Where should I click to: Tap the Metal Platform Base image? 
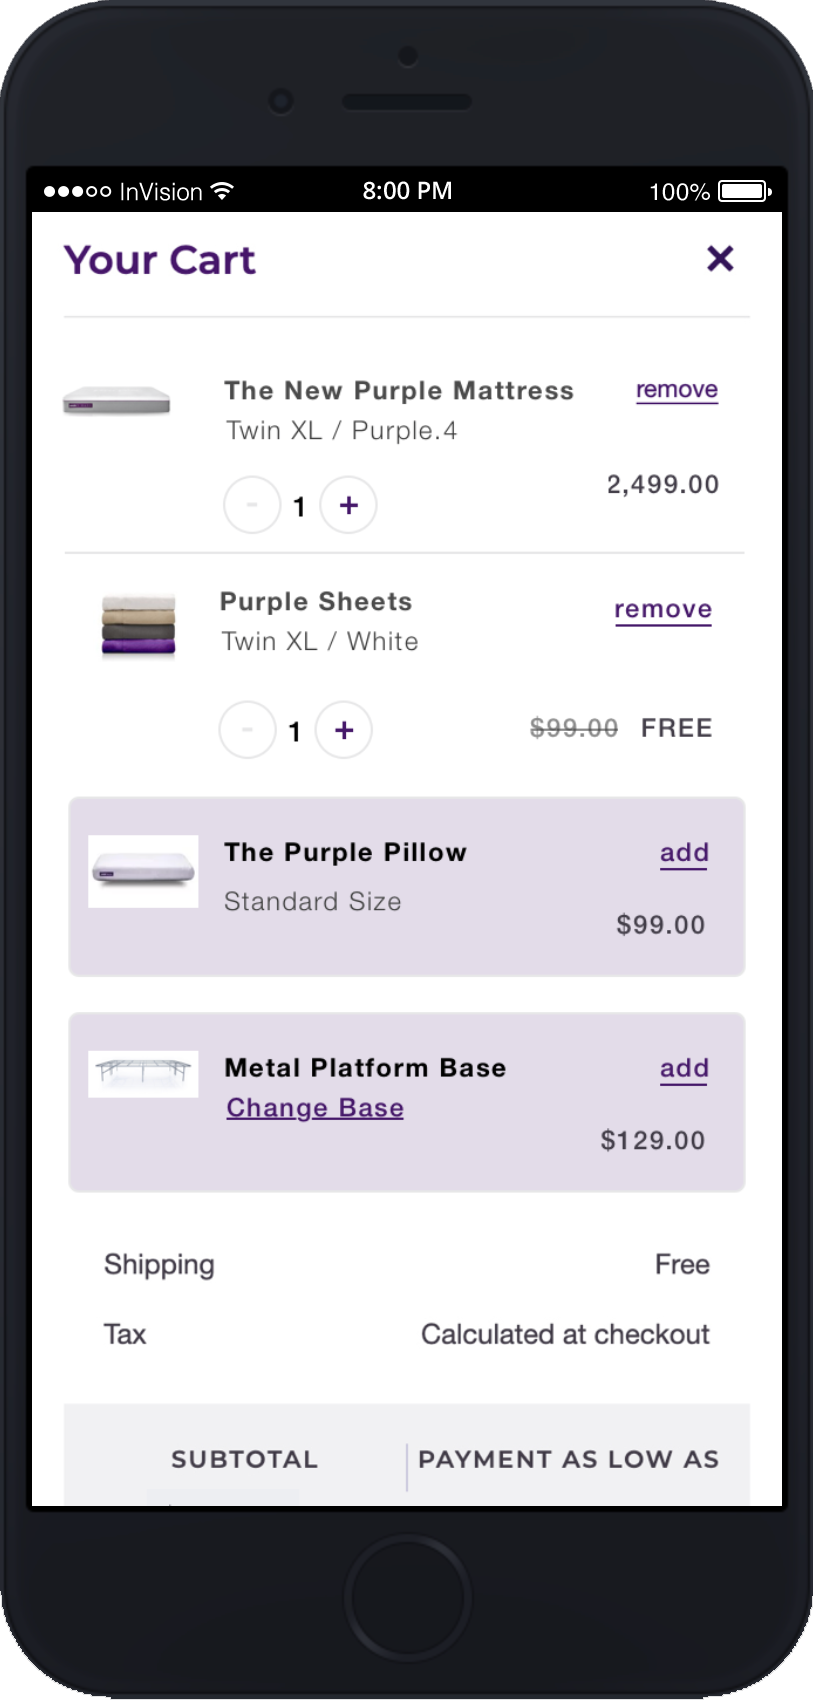143,1073
